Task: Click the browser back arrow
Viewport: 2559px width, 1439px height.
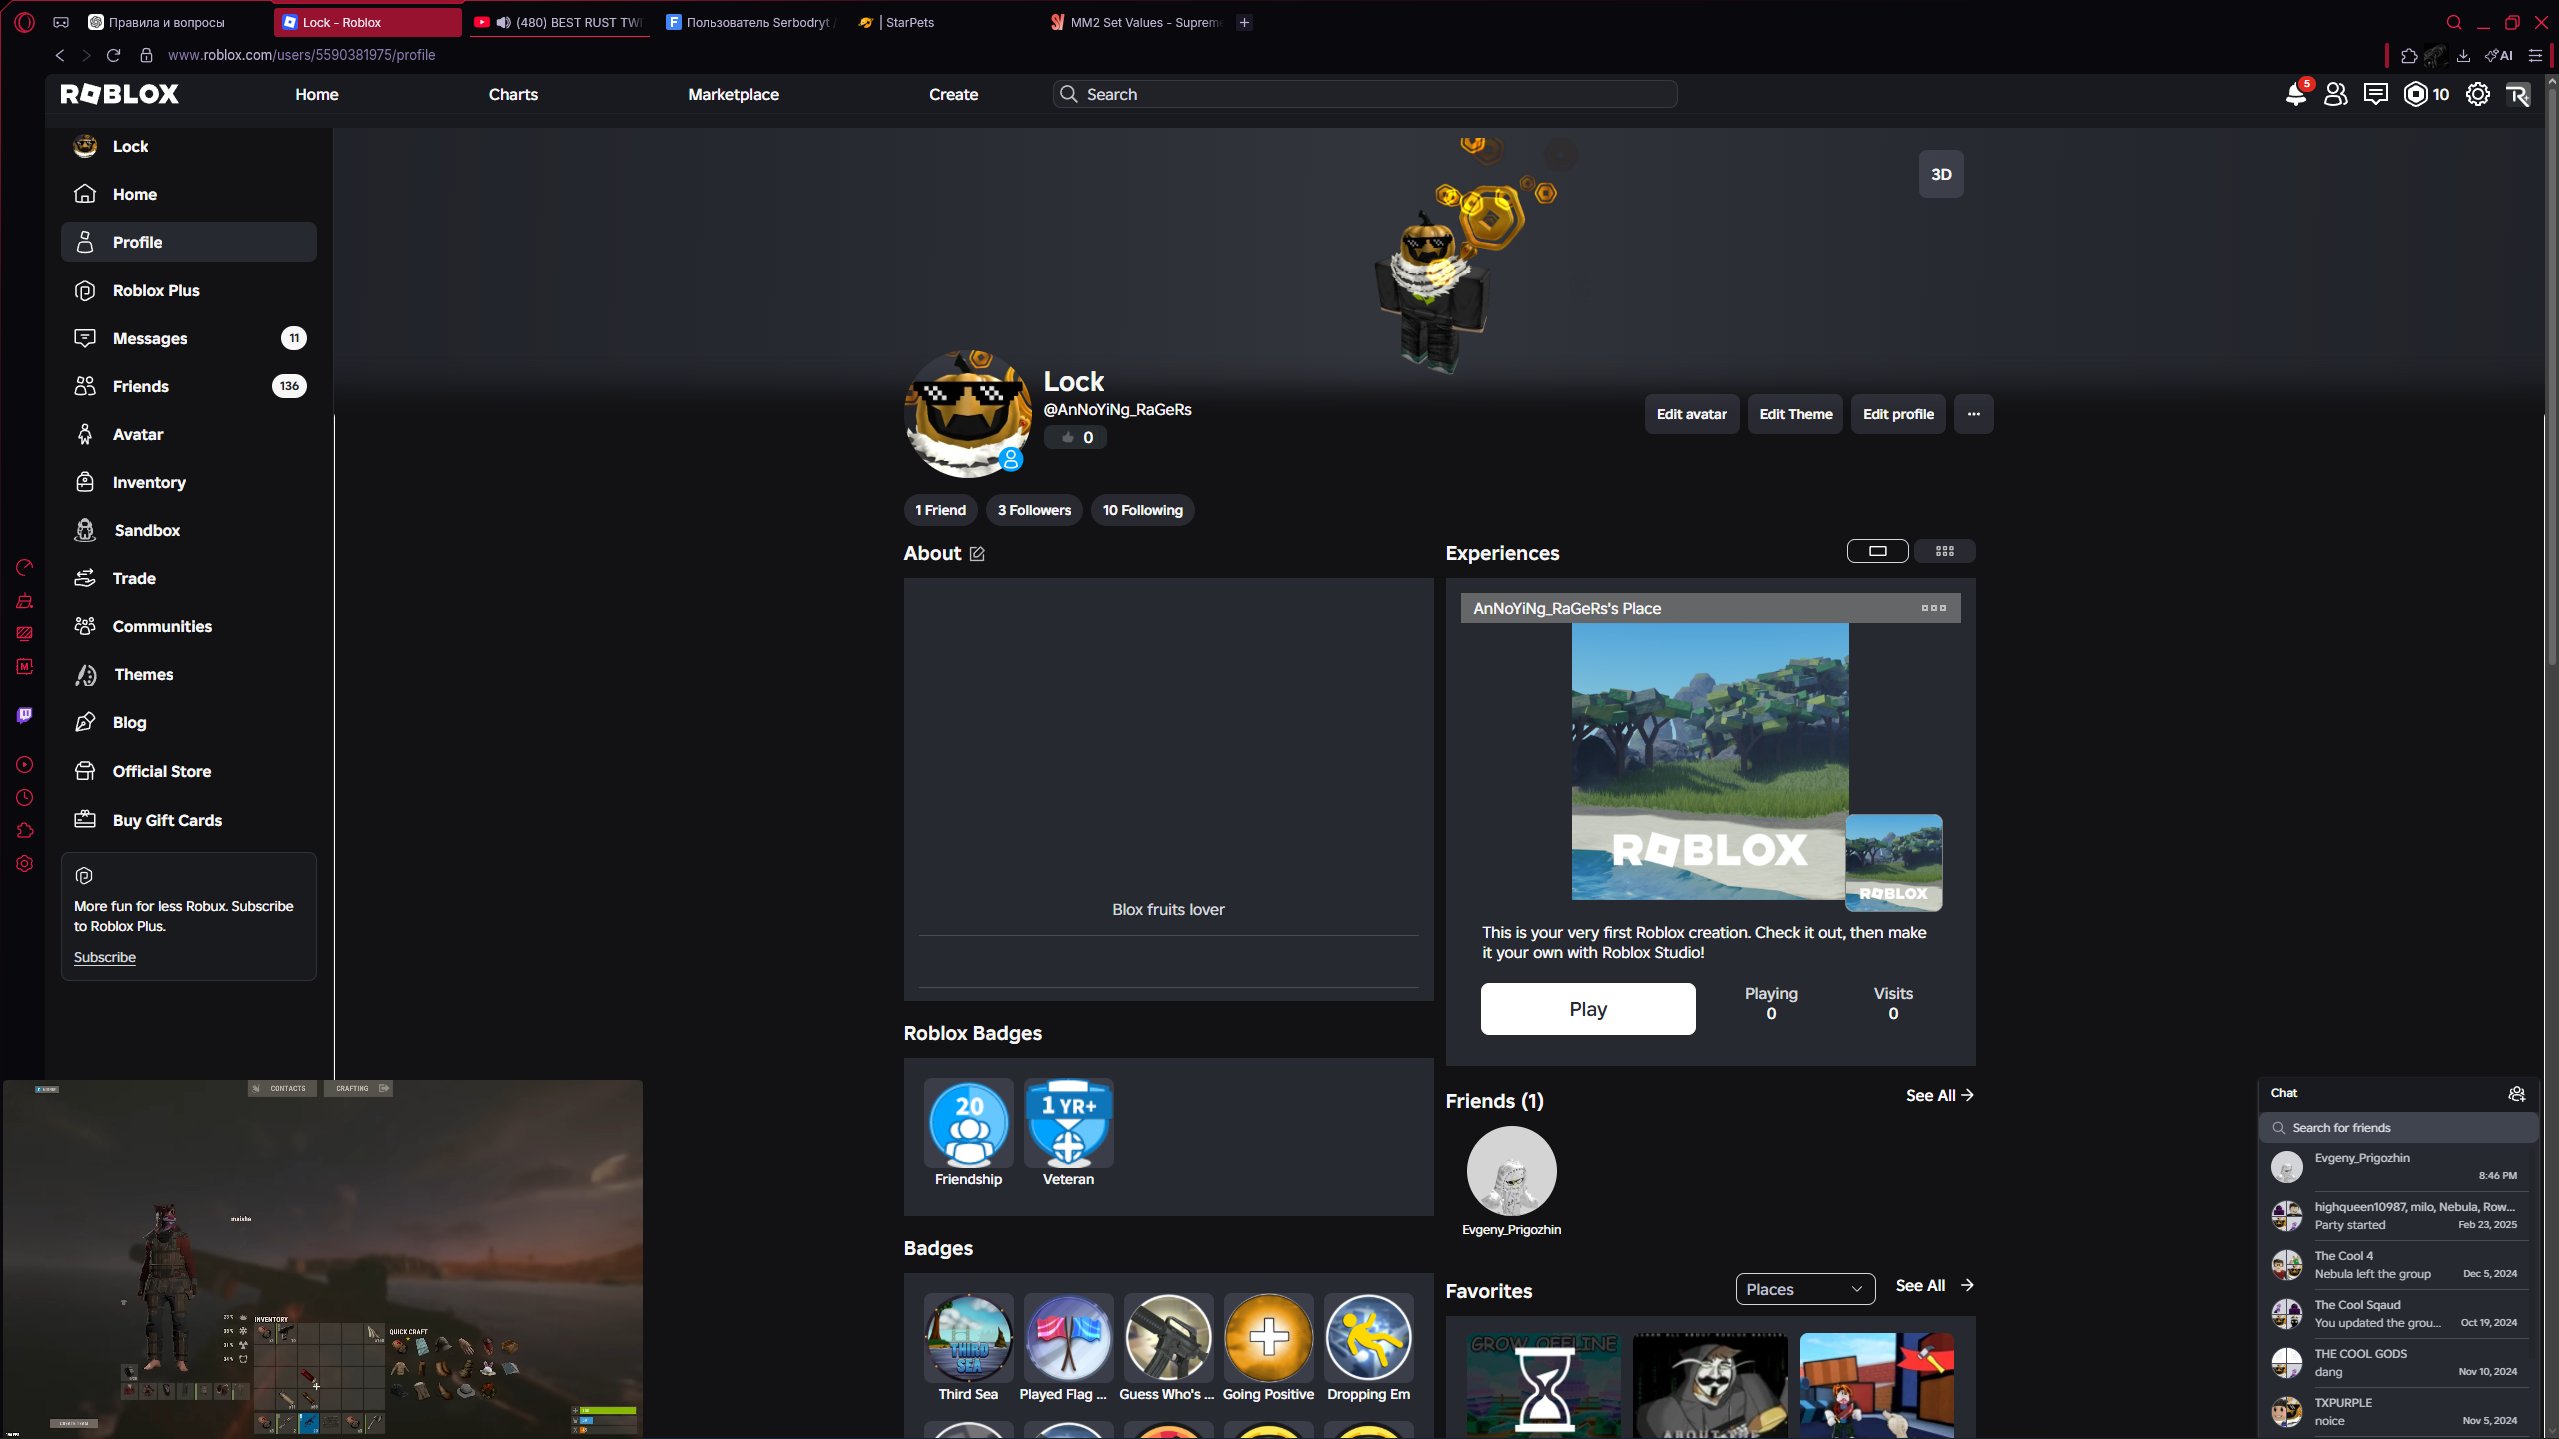Action: point(60,55)
